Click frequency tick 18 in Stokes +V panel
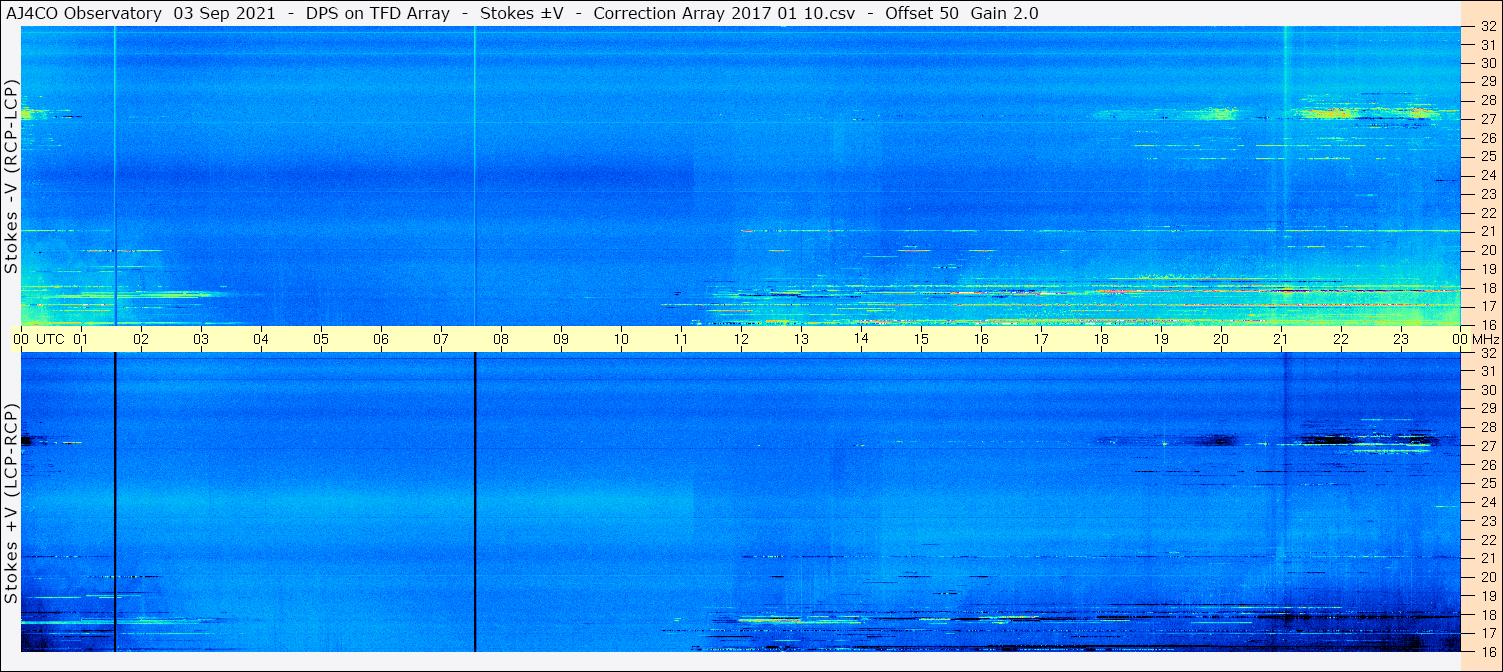1503x672 pixels. [x=1487, y=614]
